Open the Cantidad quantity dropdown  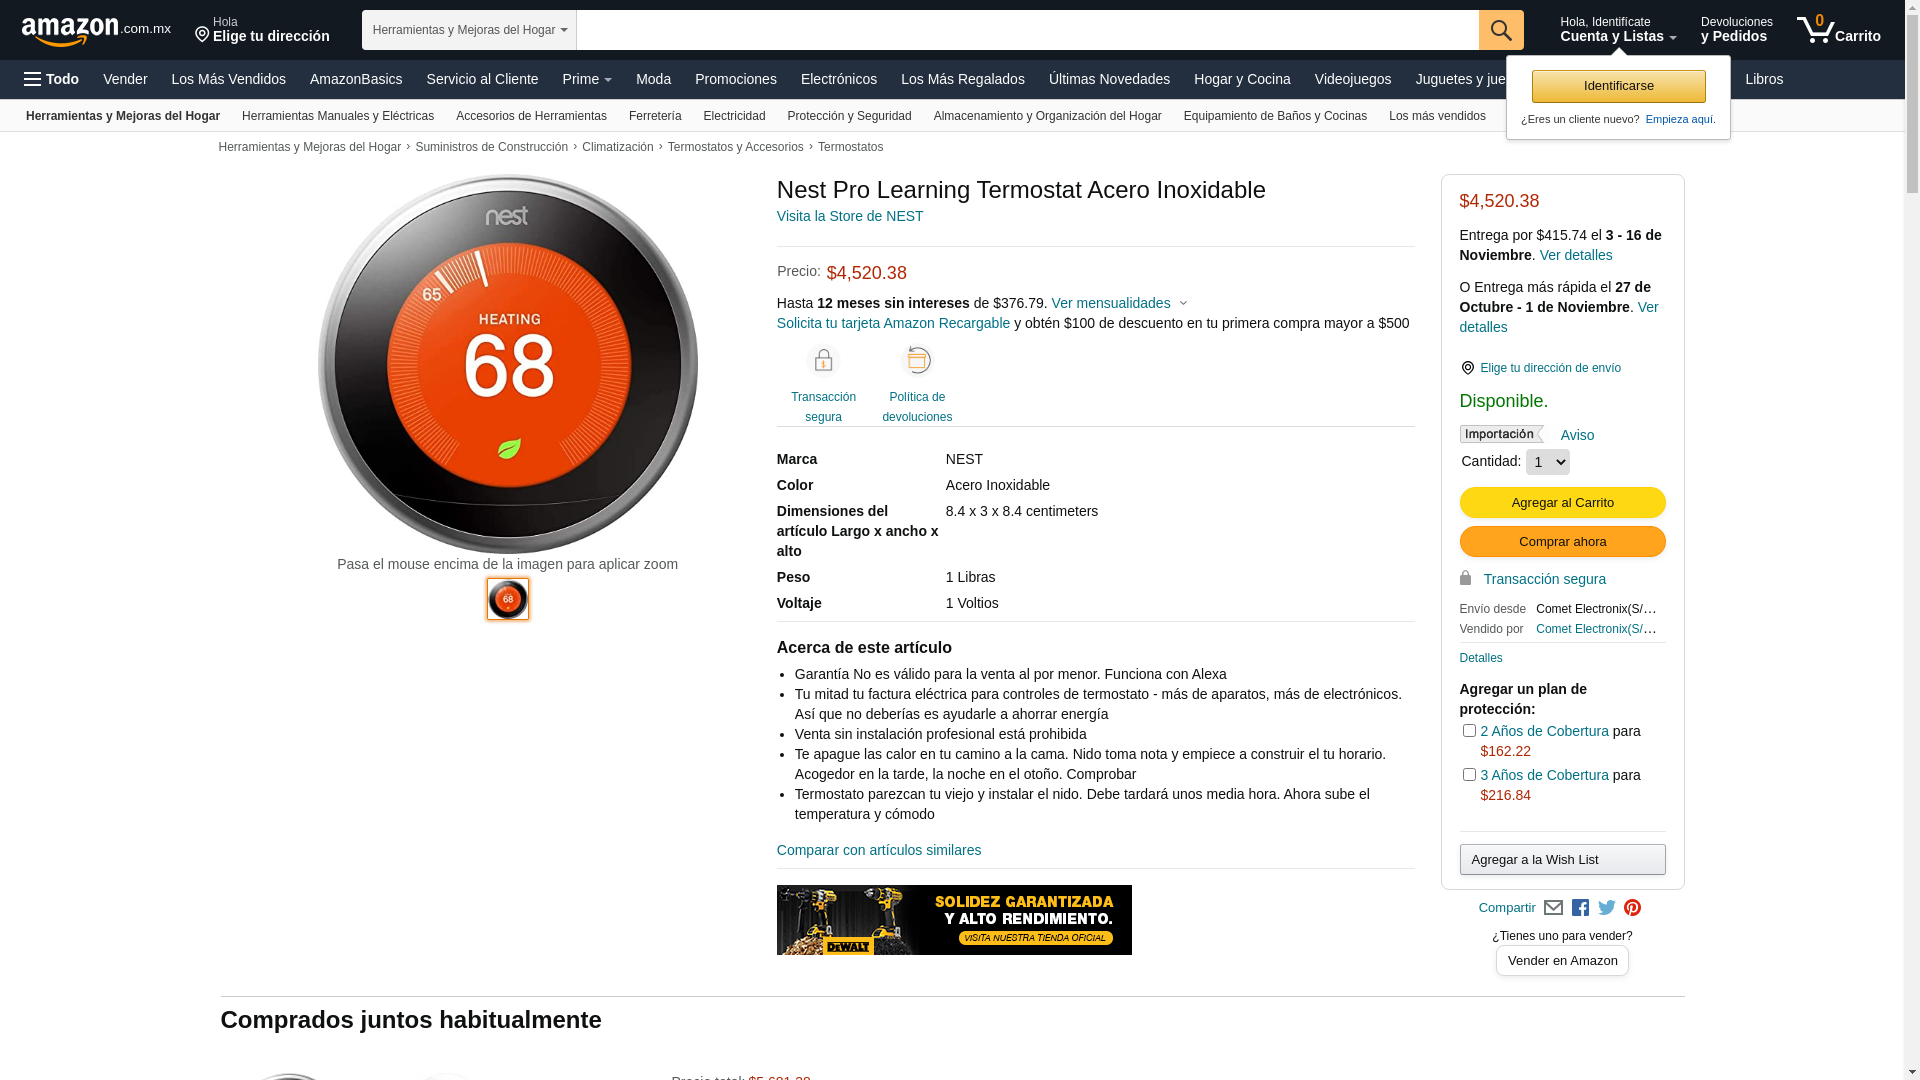[1547, 462]
